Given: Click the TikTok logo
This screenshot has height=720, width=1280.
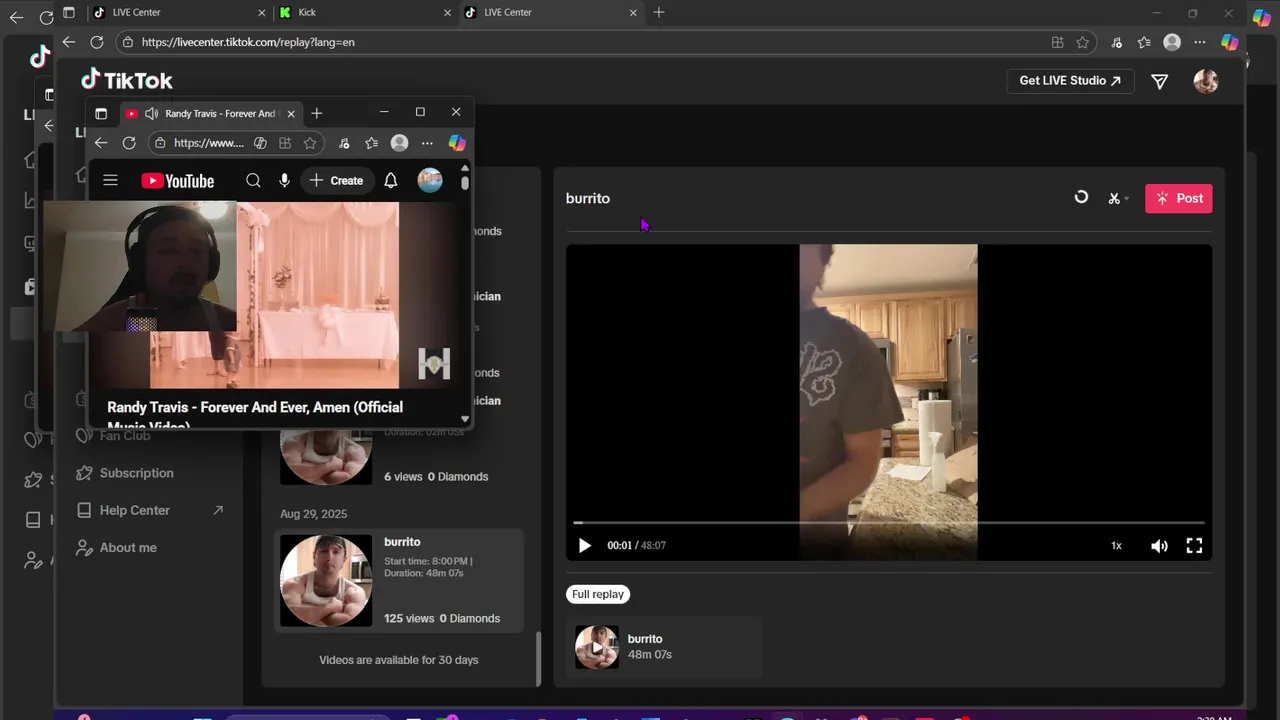Looking at the screenshot, I should click(x=127, y=80).
